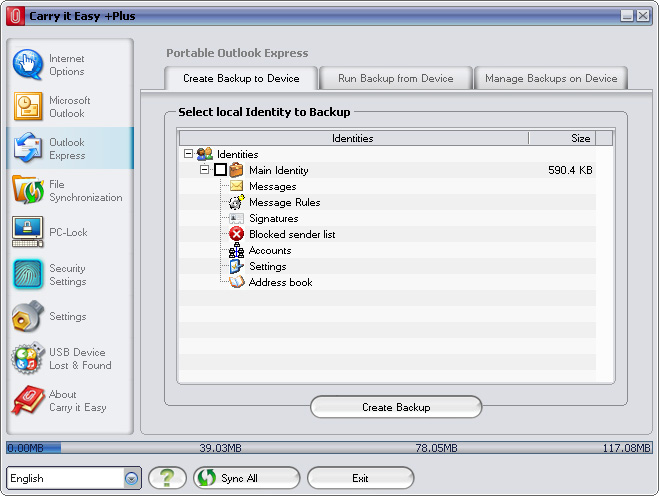Open About Carry it Easy book icon
The width and height of the screenshot is (659, 496).
[x=28, y=400]
